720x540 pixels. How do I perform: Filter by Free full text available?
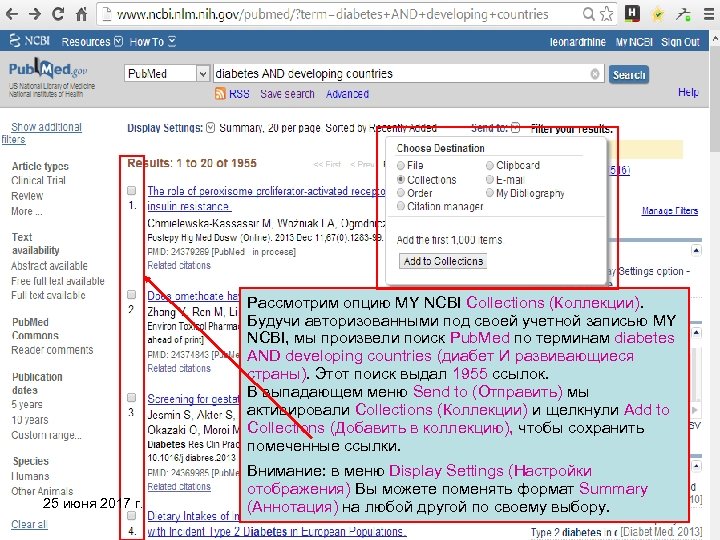(x=57, y=281)
